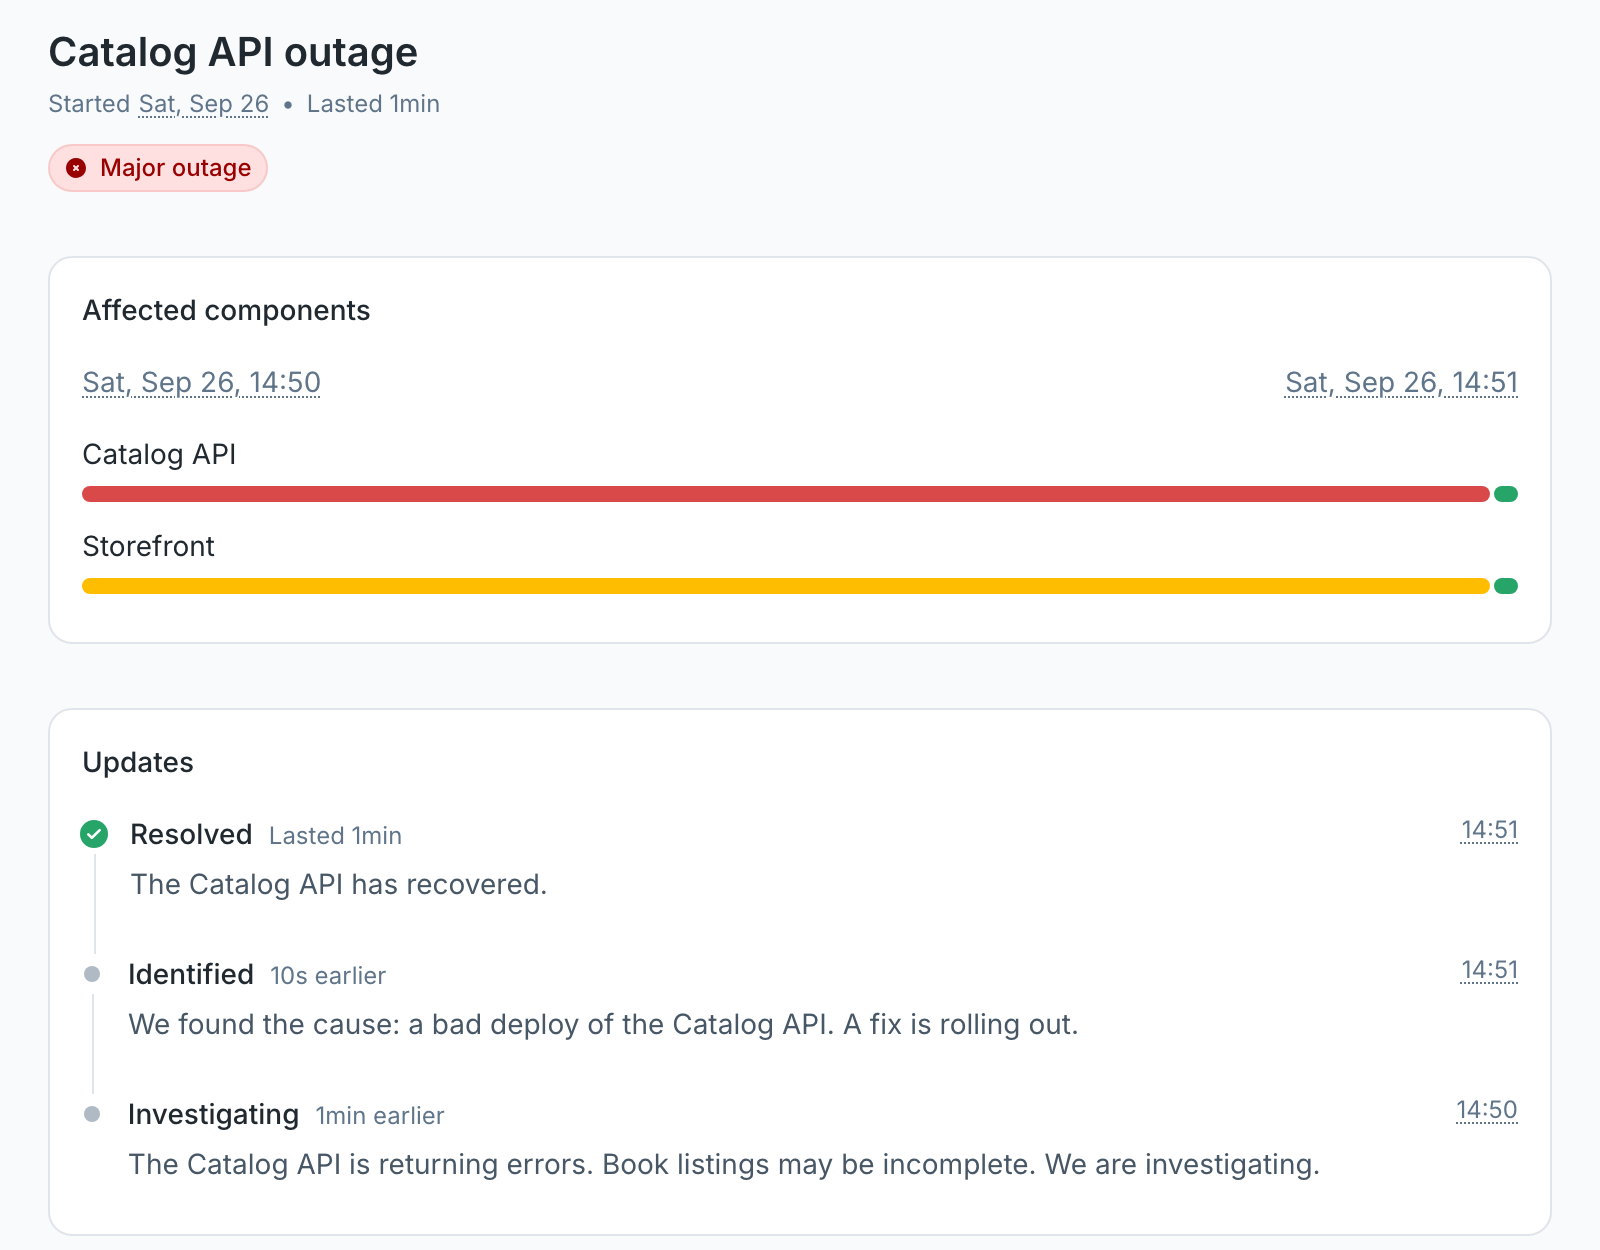1600x1250 pixels.
Task: Click the 14:50 time on Investigating update
Action: pos(1487,1110)
